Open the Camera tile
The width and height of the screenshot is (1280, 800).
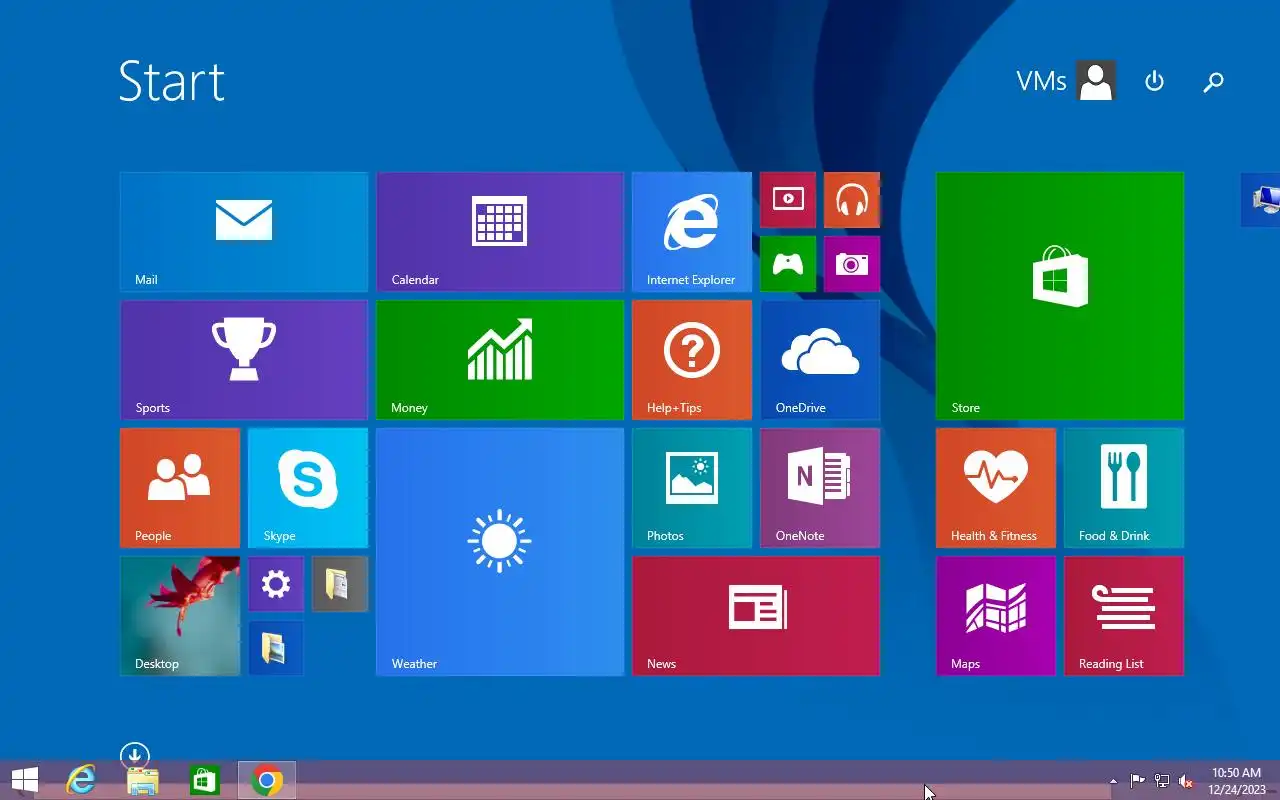(x=852, y=264)
